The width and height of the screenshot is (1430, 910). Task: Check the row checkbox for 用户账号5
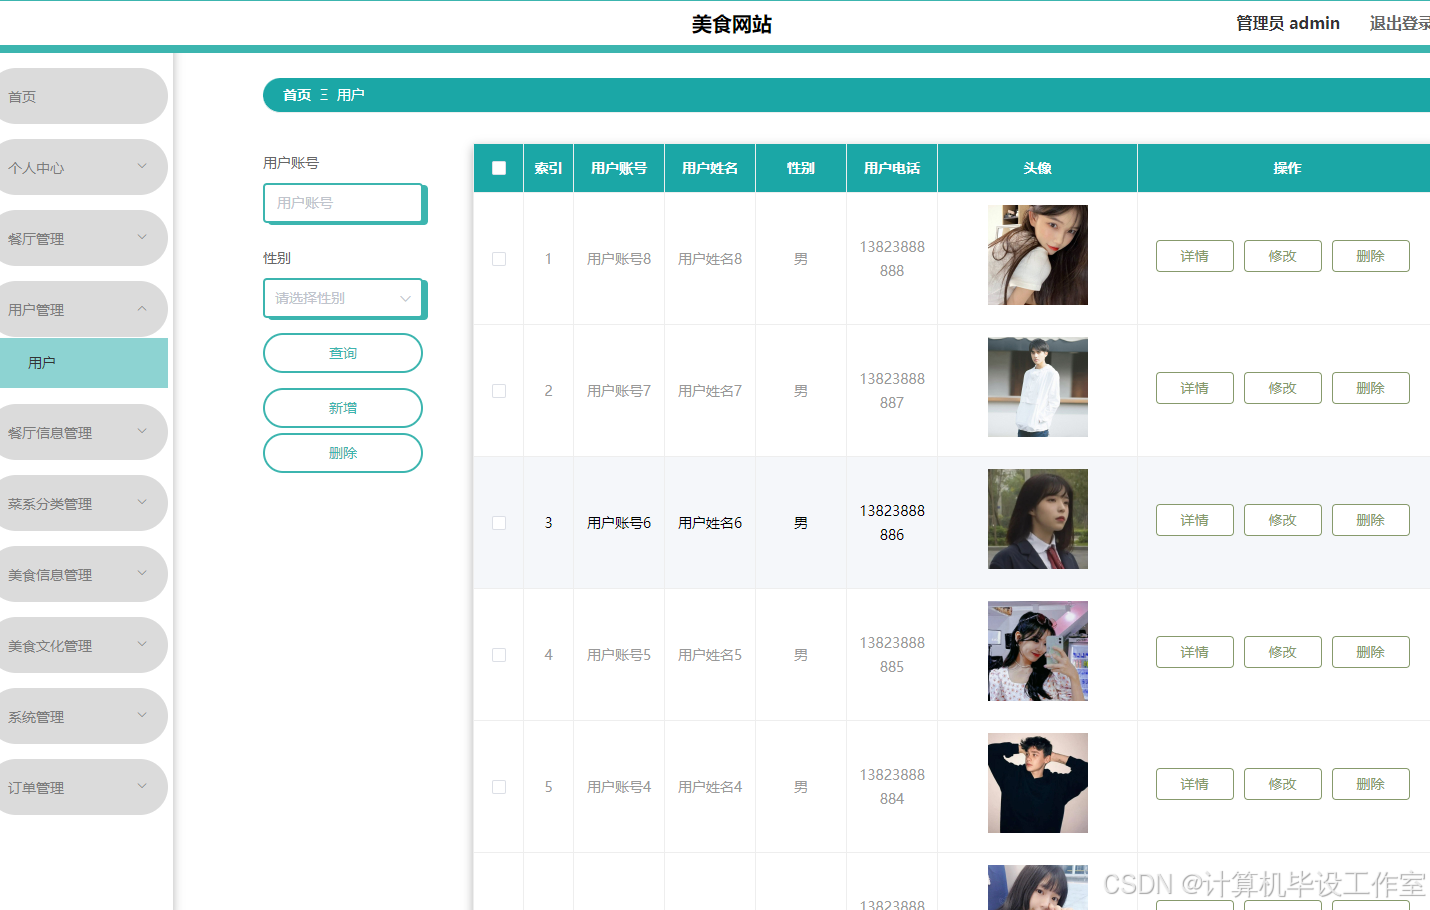click(499, 655)
